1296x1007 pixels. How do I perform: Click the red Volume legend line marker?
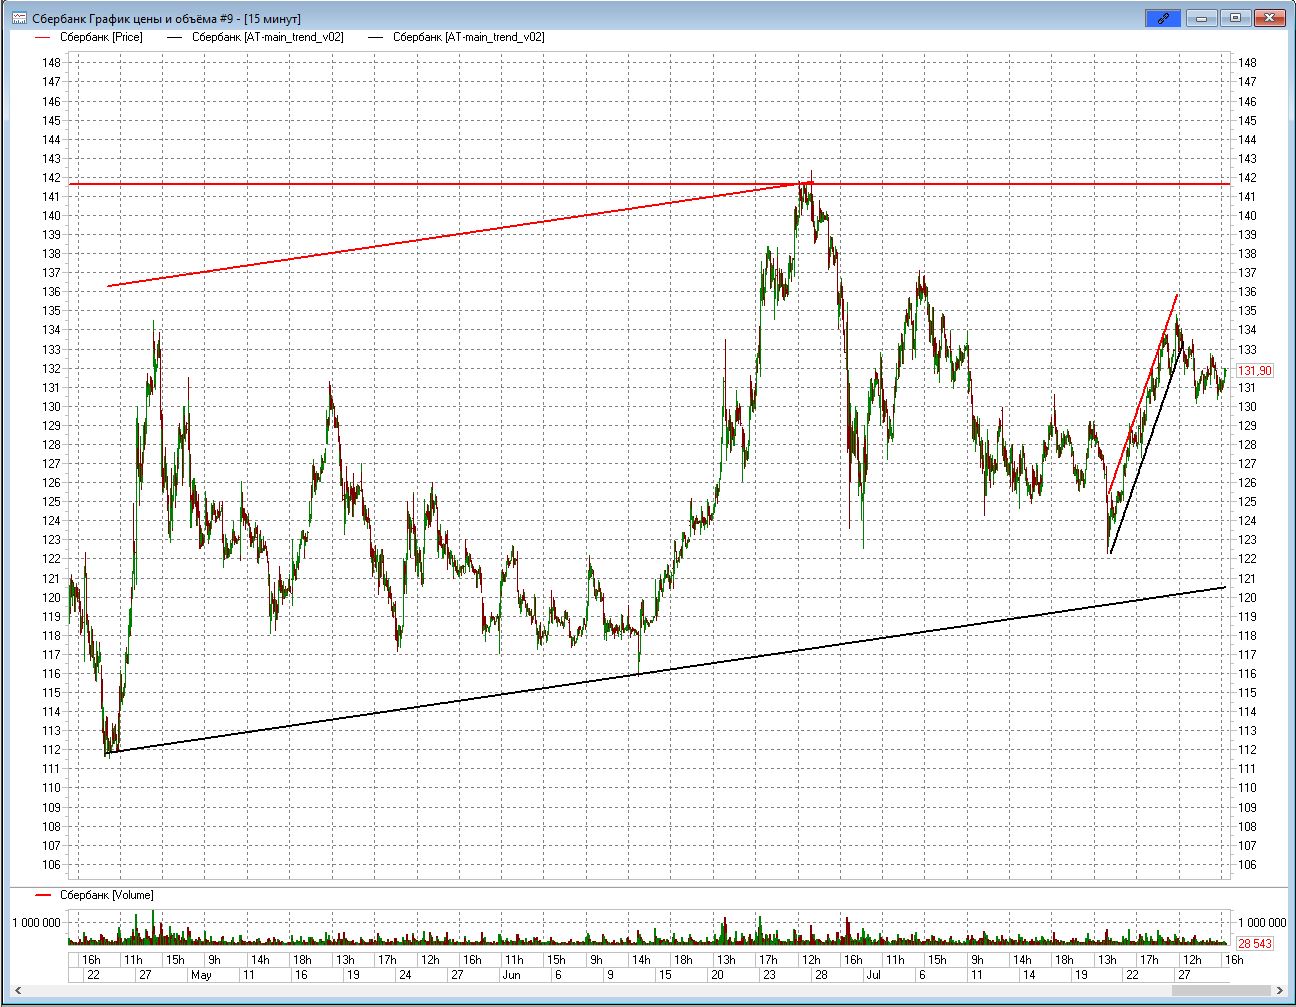pos(42,895)
